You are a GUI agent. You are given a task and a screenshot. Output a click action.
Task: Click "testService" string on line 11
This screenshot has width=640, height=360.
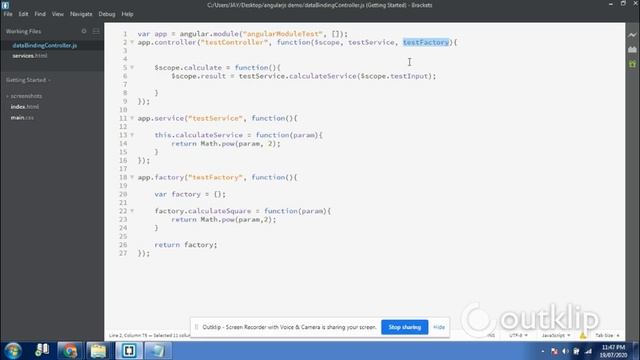pos(216,118)
